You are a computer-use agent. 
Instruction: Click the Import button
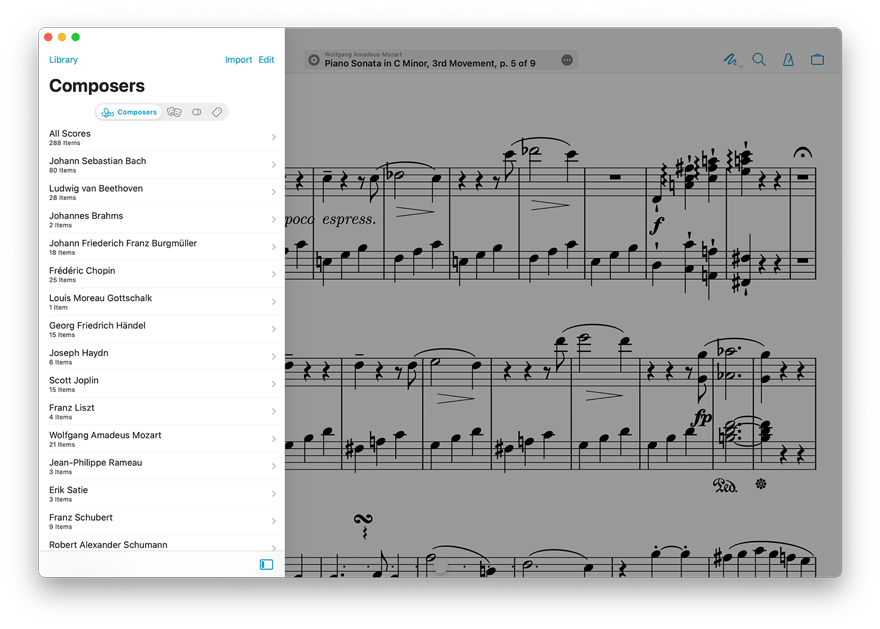click(x=239, y=59)
